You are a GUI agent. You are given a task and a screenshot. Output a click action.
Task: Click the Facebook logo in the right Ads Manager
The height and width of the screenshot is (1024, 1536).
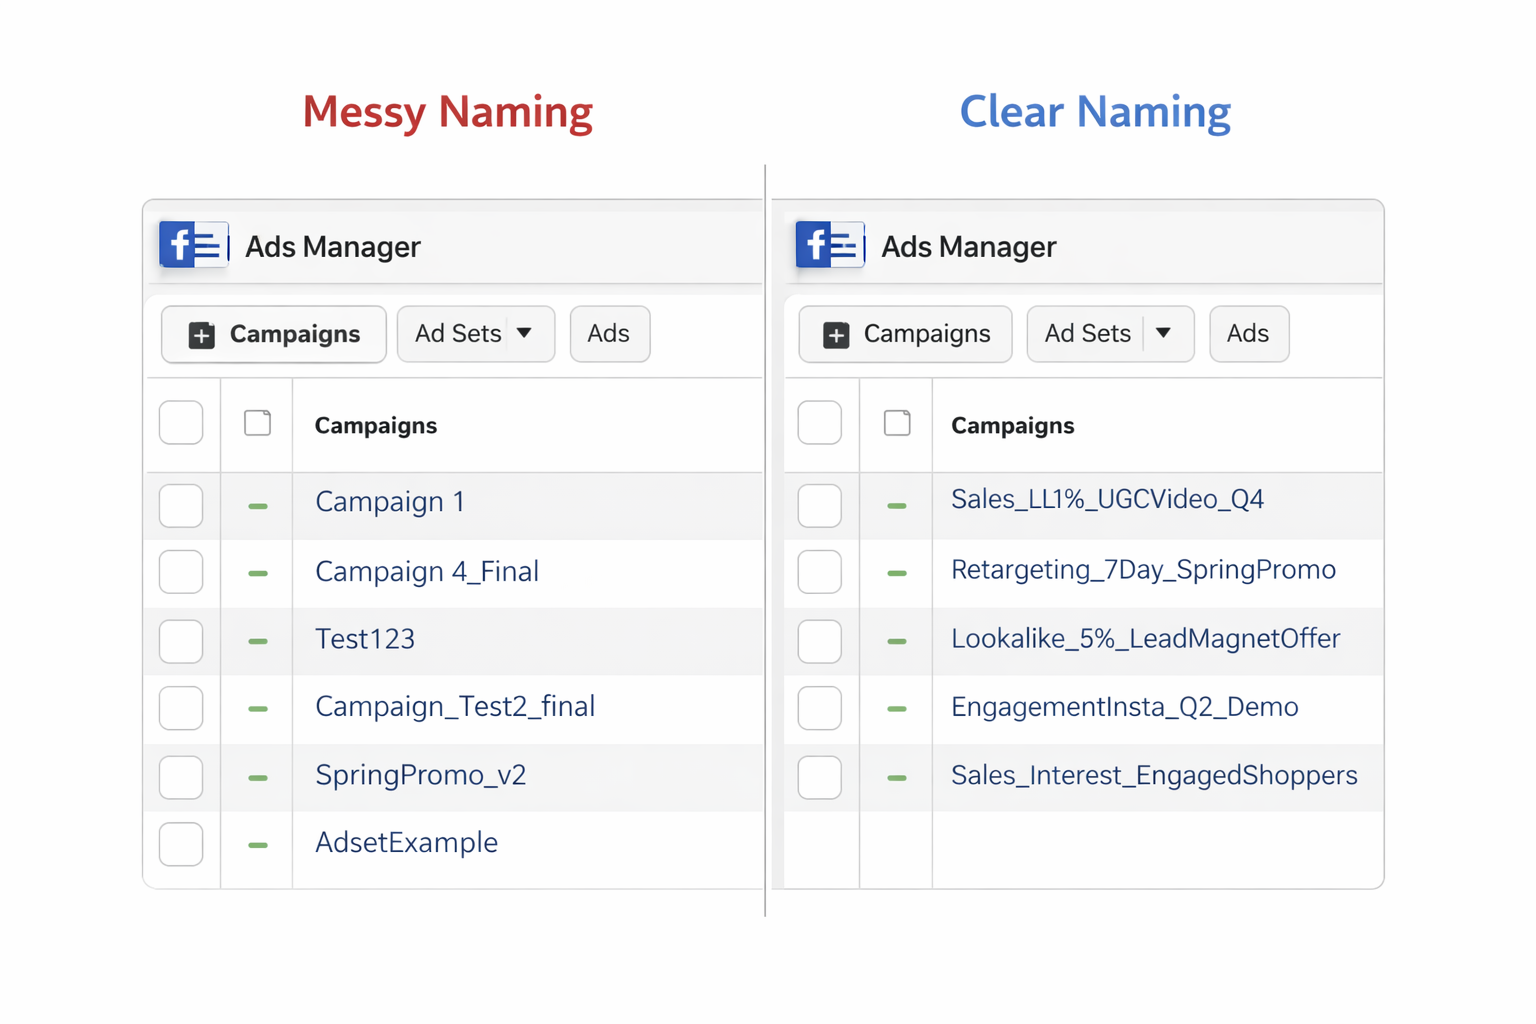tap(829, 244)
